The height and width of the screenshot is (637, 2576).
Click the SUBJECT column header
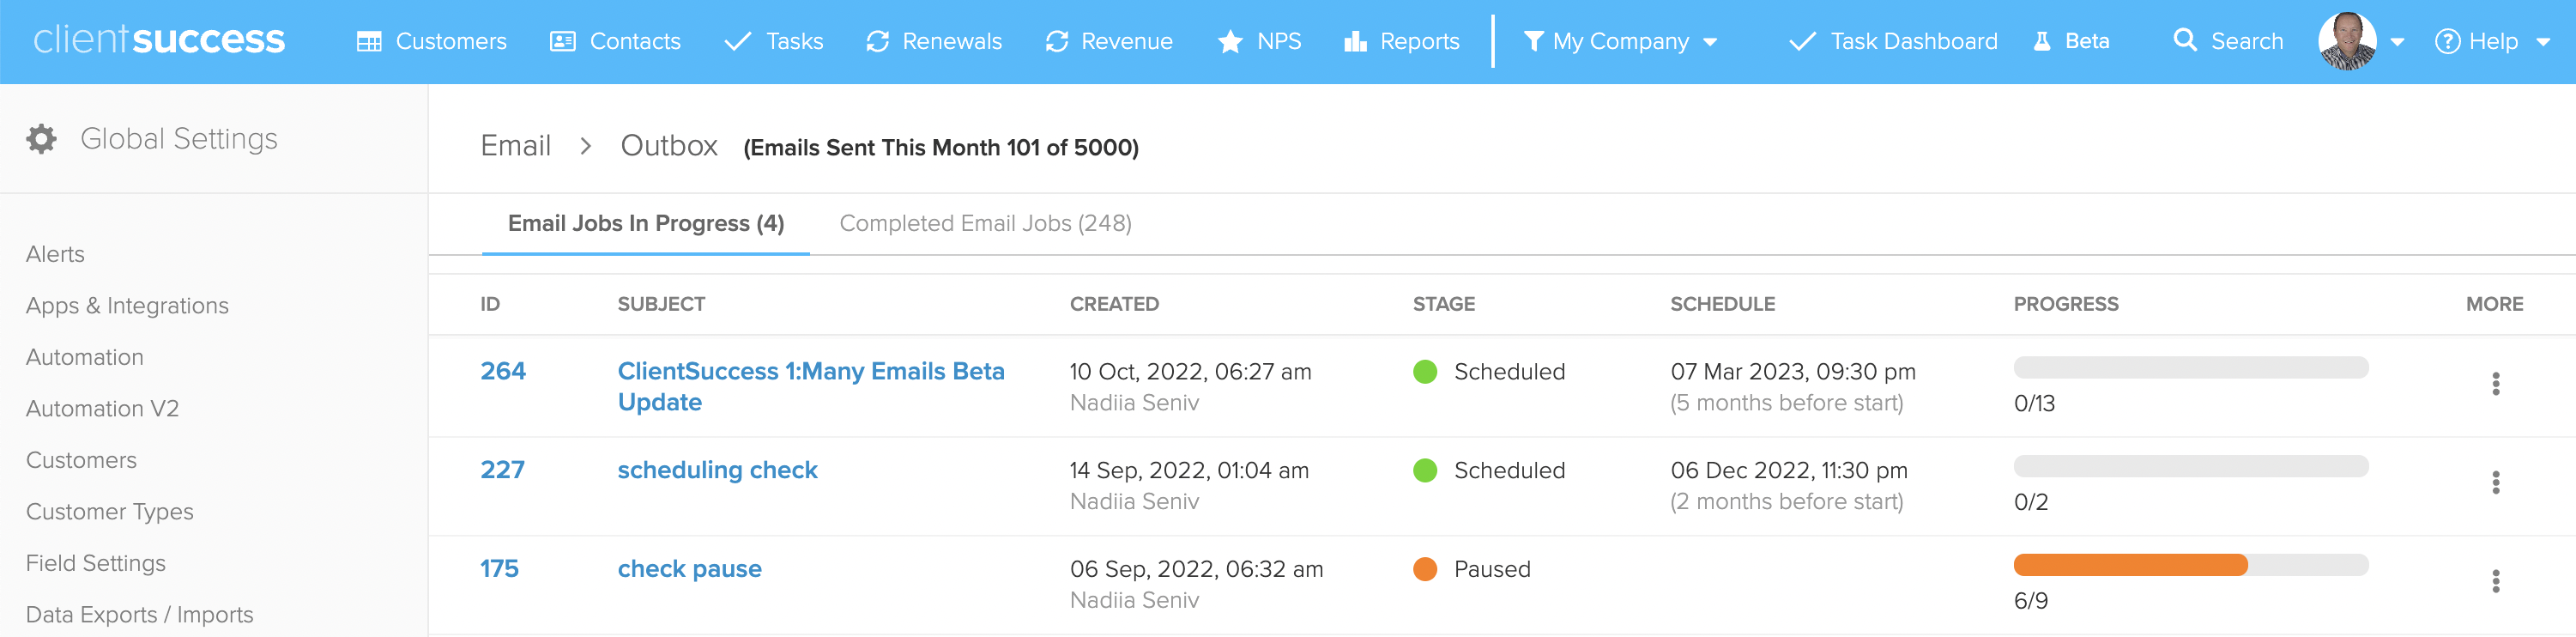(661, 304)
